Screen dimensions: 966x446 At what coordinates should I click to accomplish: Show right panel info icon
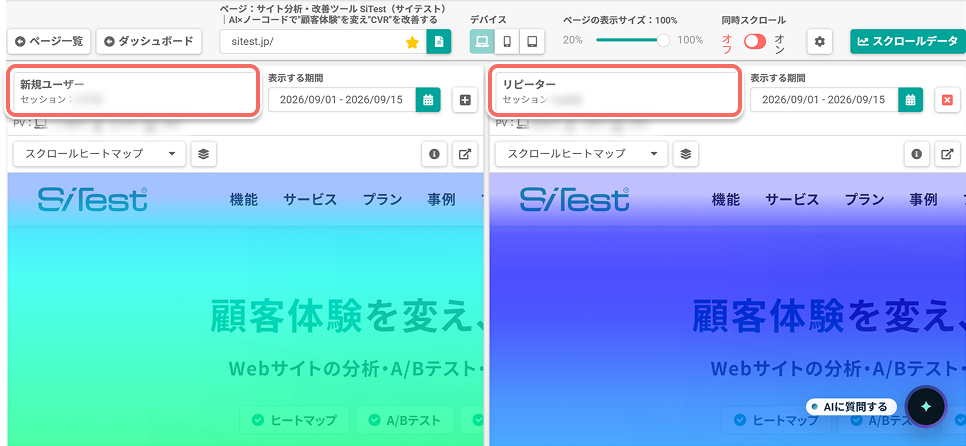pos(917,153)
